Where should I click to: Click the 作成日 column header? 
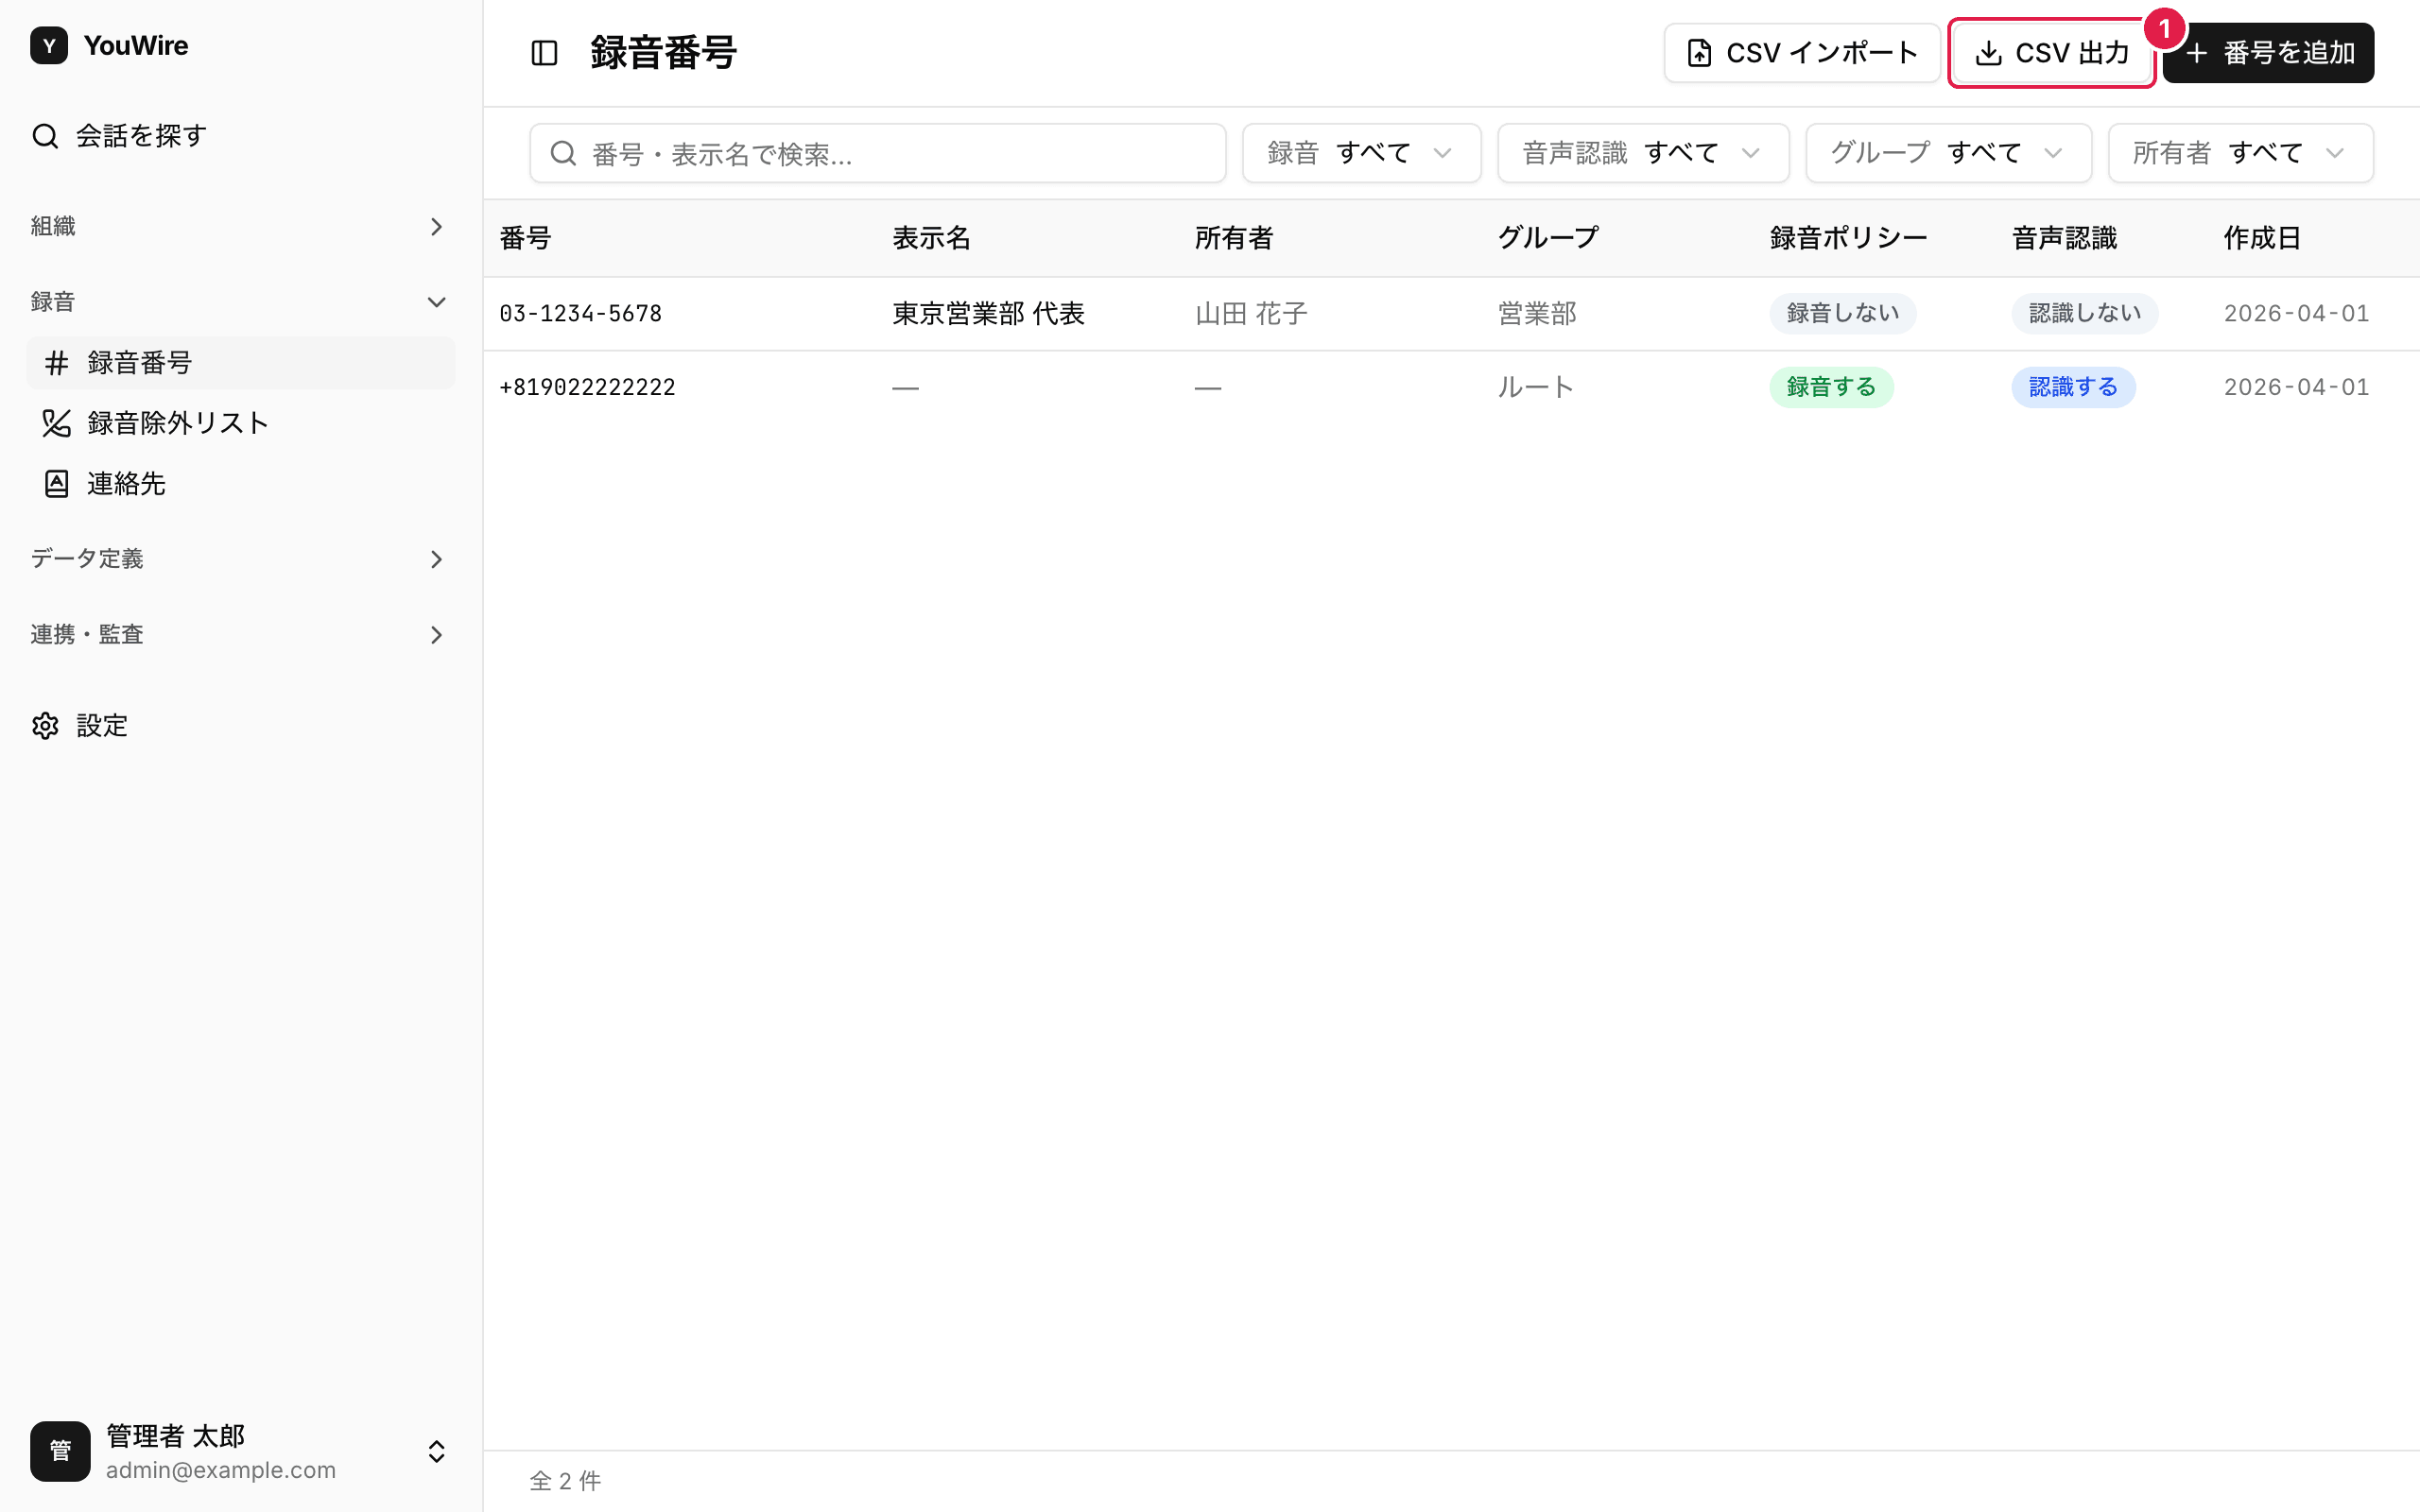[x=2262, y=238]
